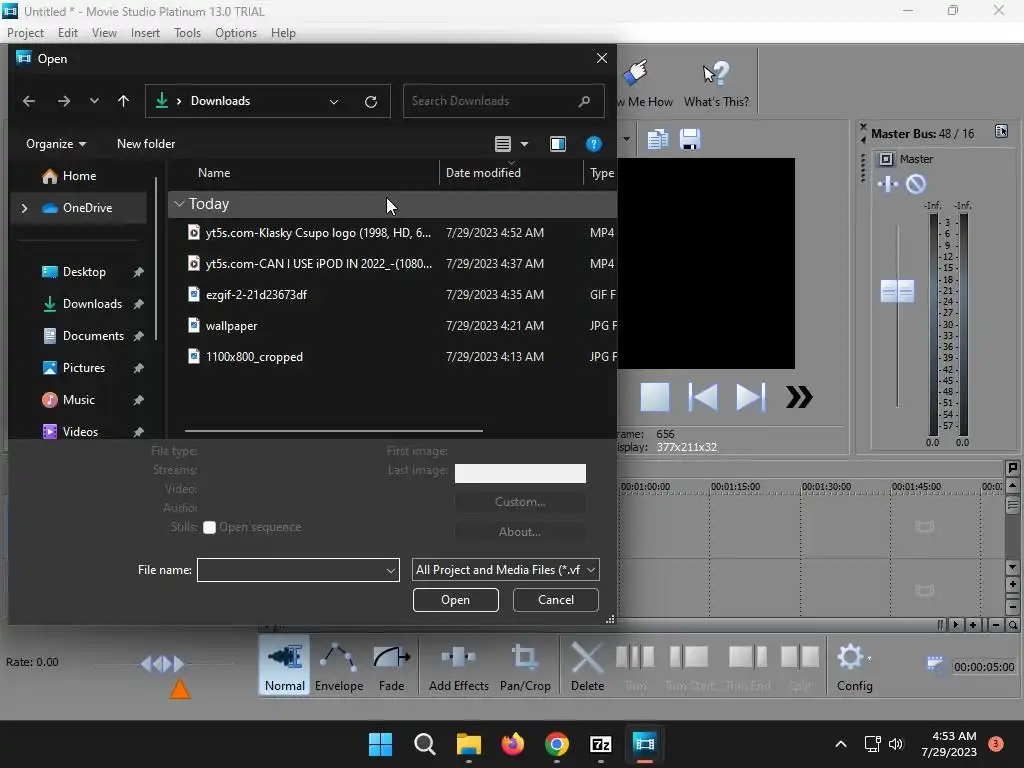Click the file list horizontal scrollbar
1024x768 pixels.
point(334,431)
